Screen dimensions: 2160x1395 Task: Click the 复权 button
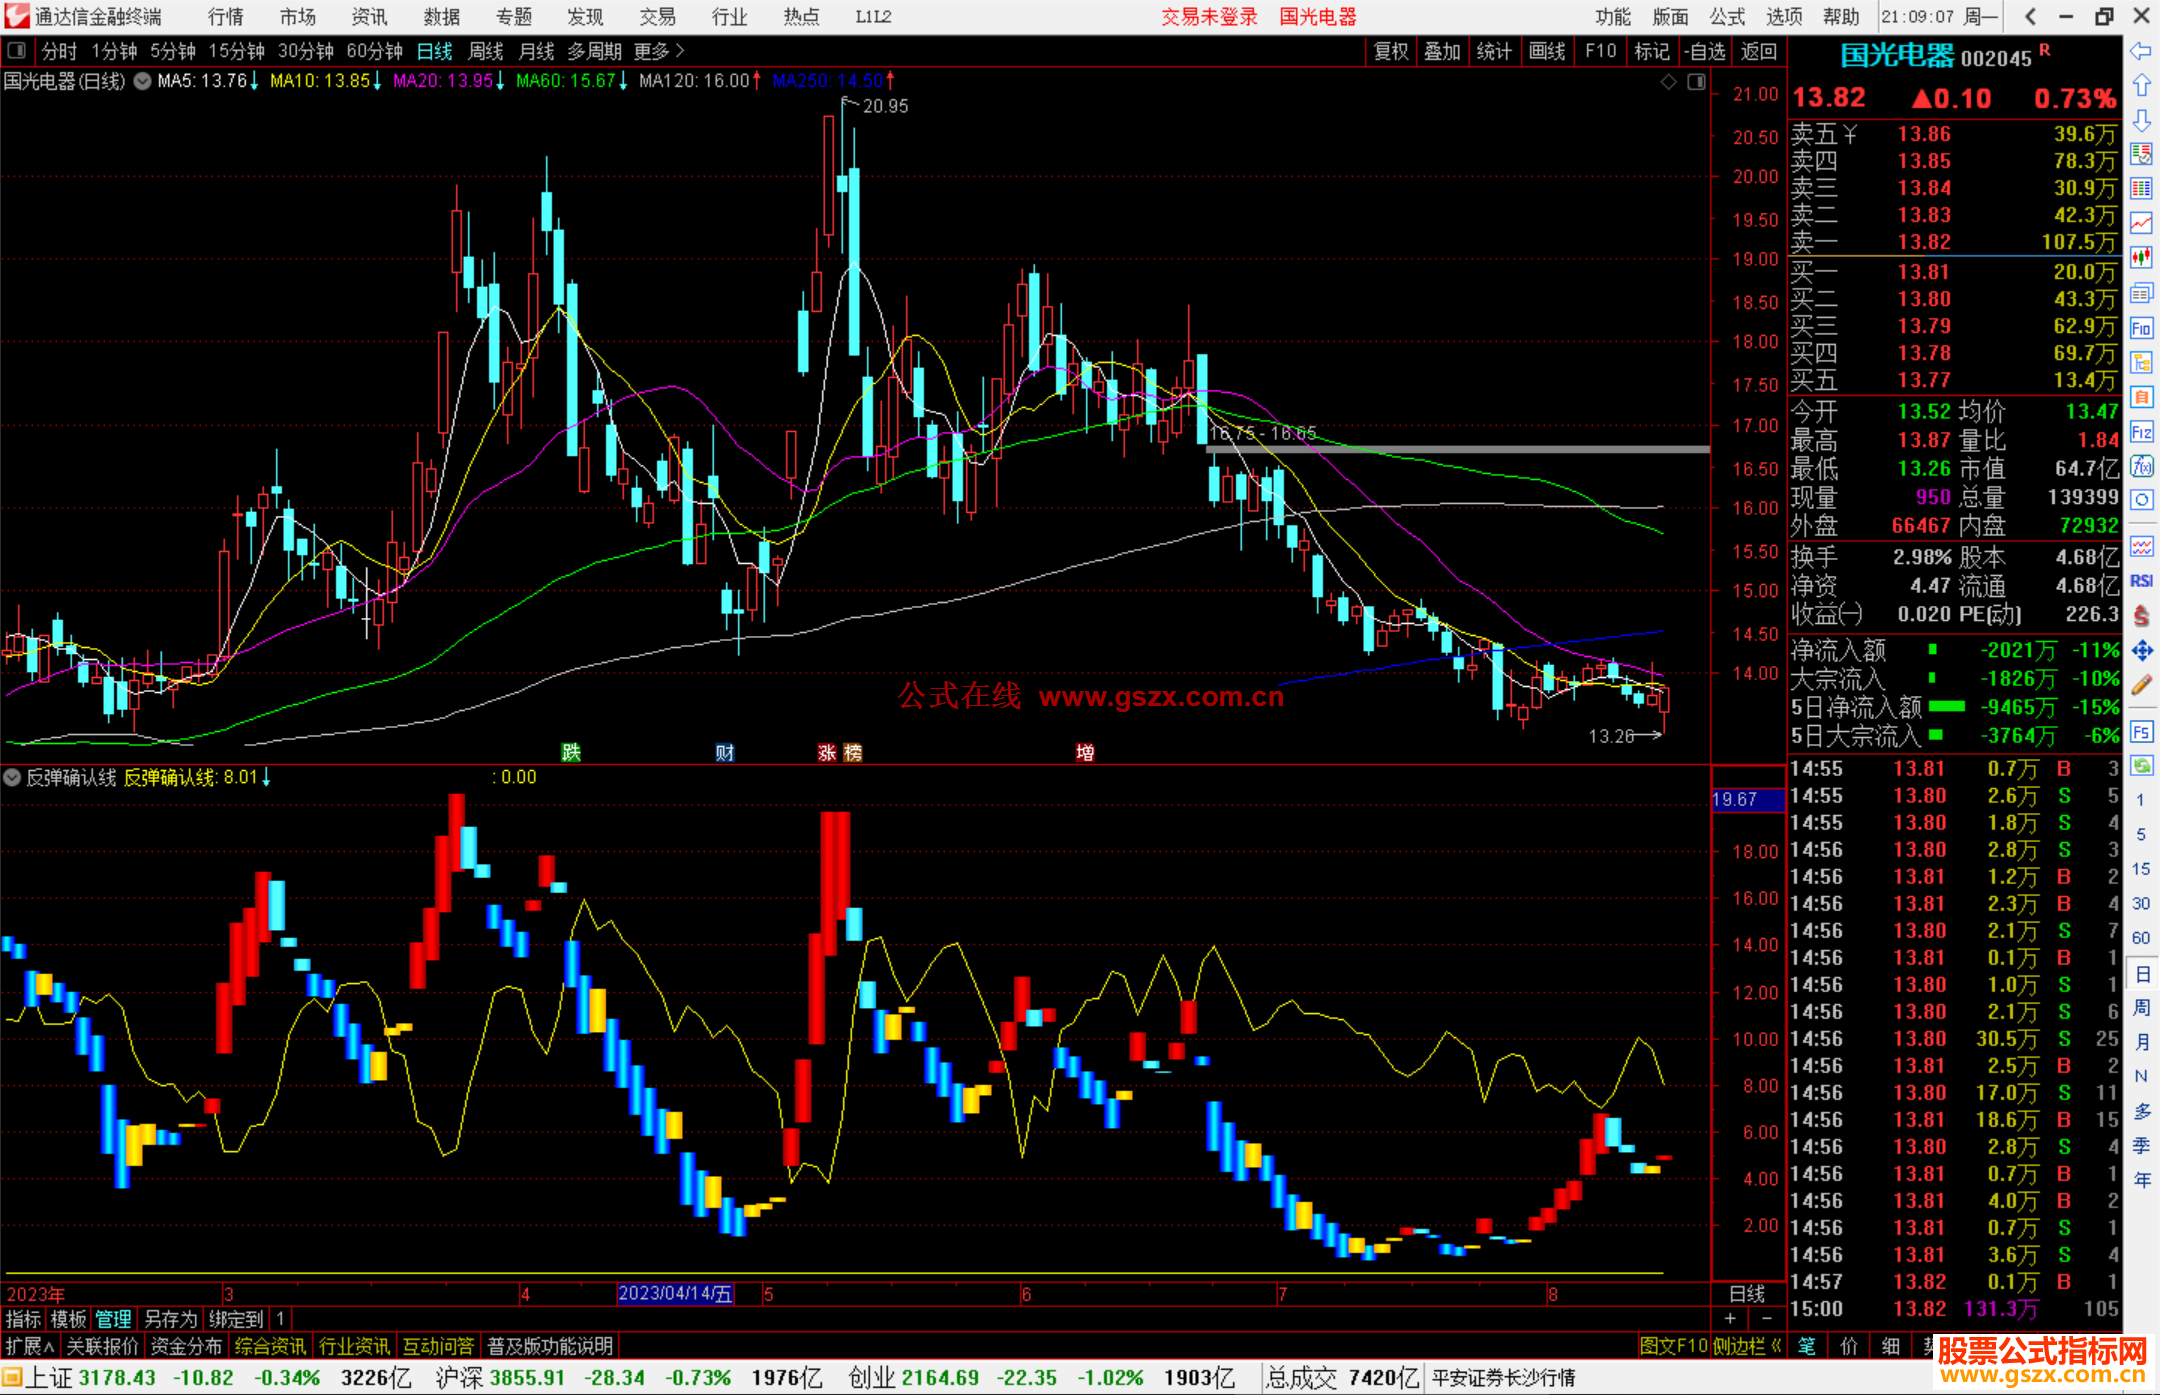pyautogui.click(x=1391, y=51)
